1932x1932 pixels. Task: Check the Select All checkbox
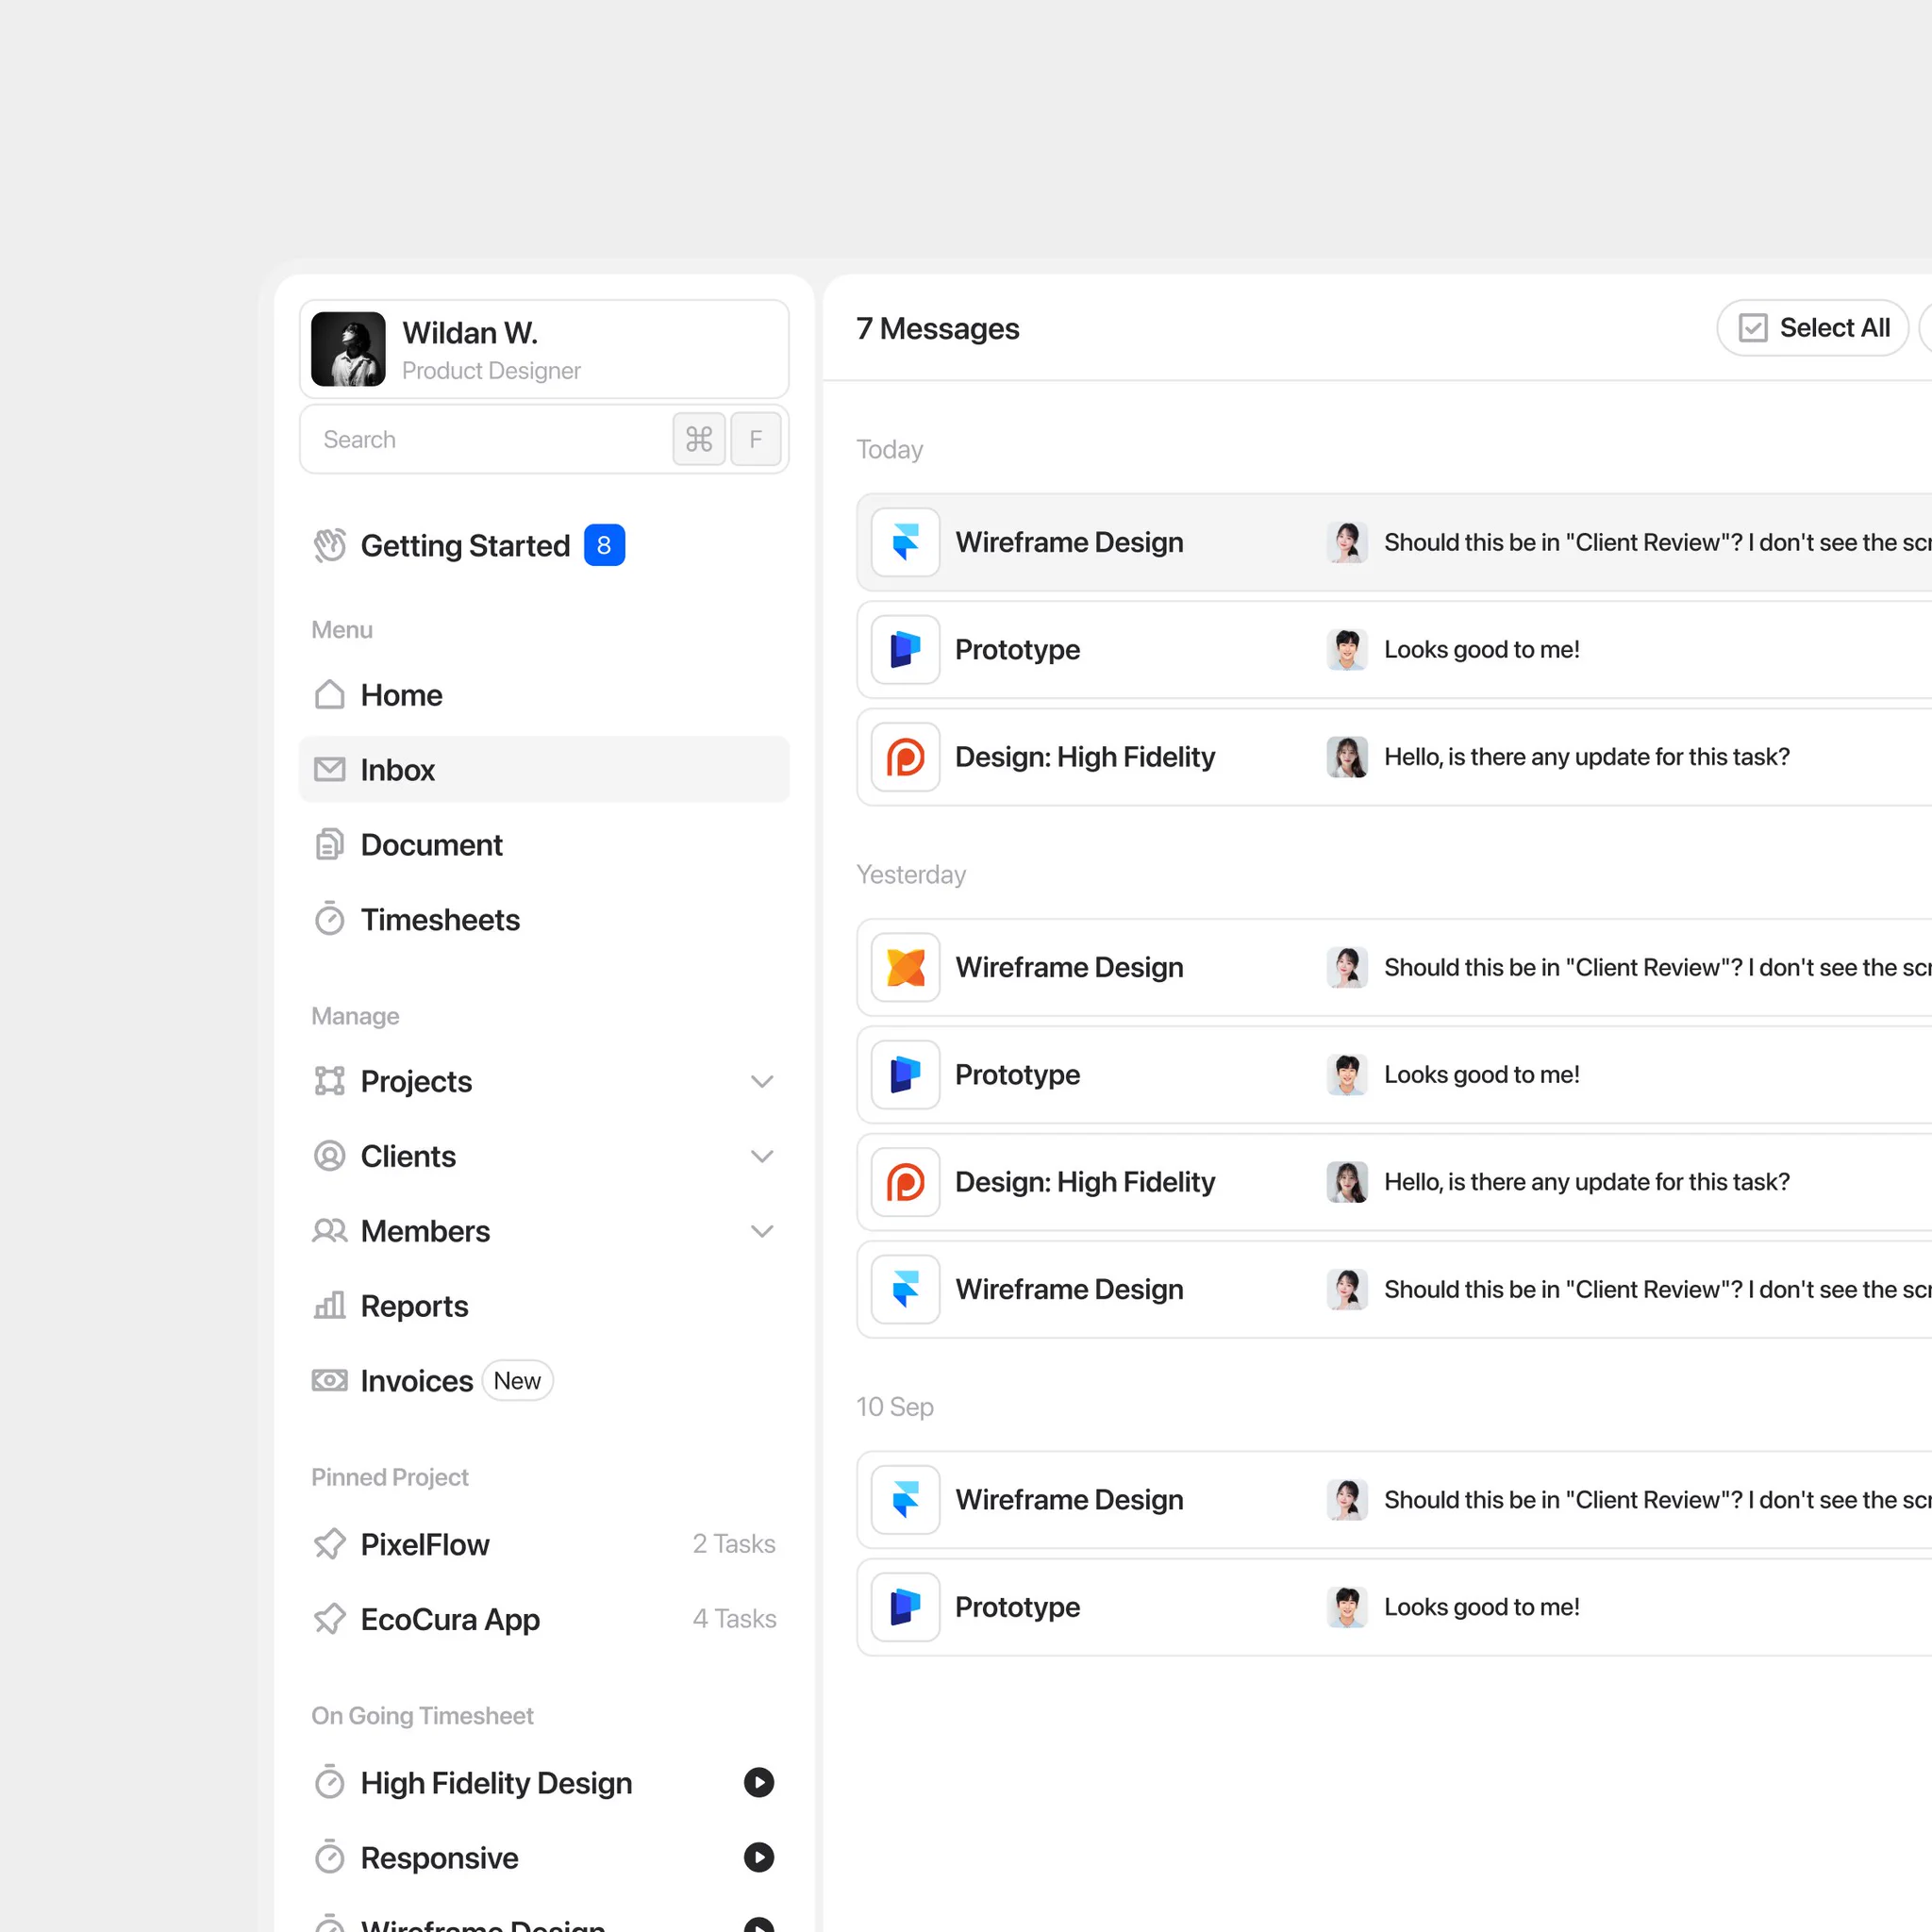pyautogui.click(x=1752, y=328)
